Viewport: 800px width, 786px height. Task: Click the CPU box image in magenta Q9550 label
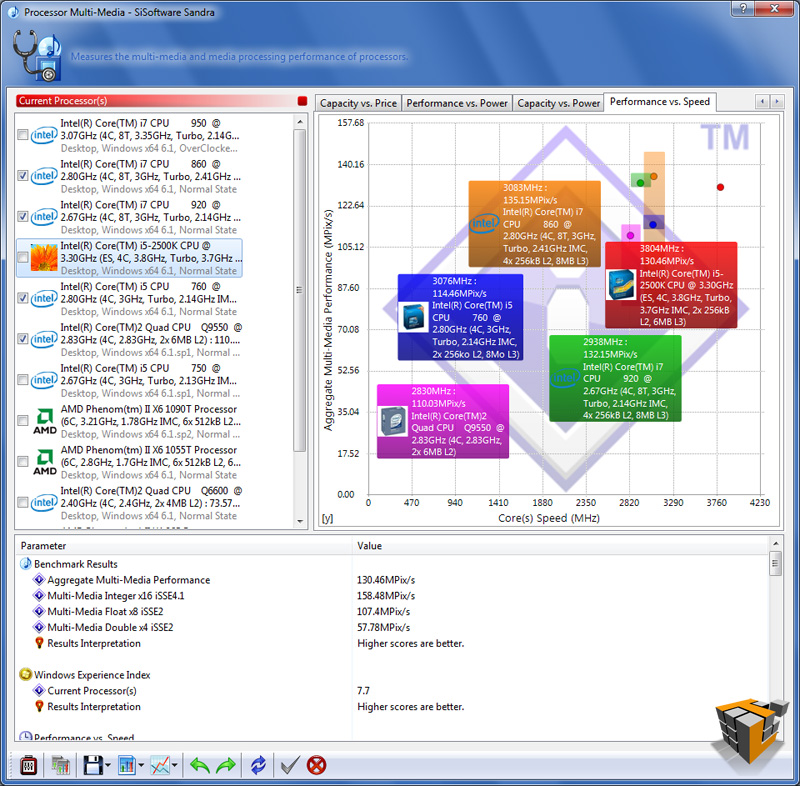coord(393,421)
